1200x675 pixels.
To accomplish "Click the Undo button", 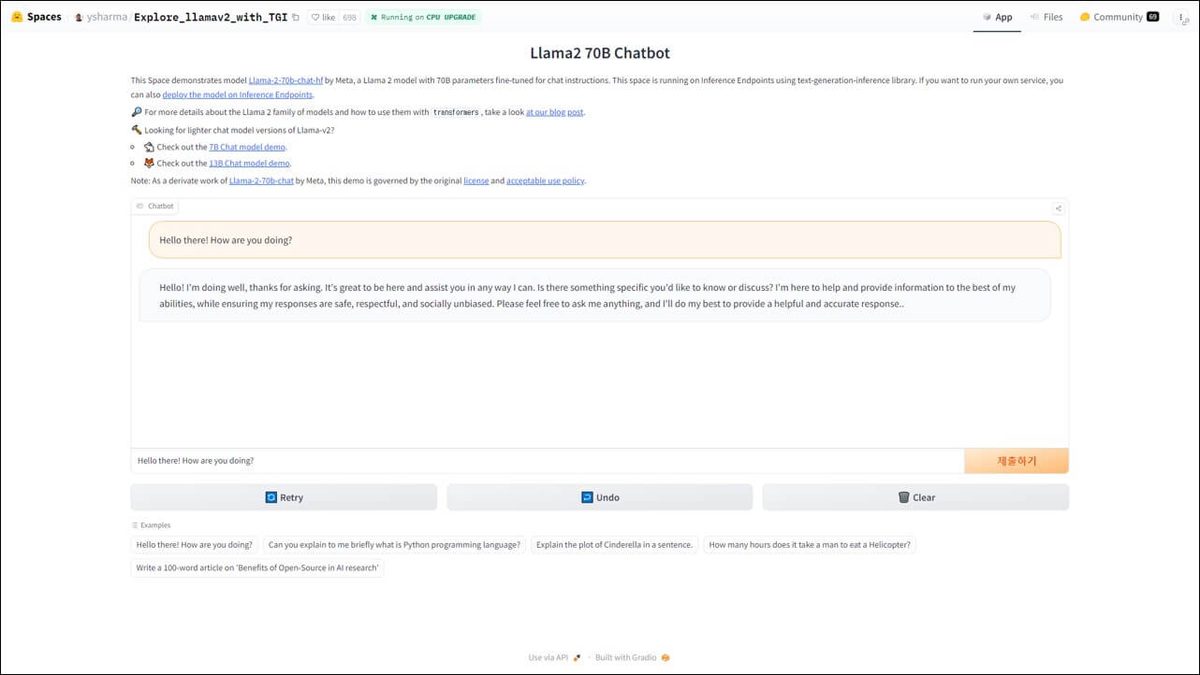I will click(600, 497).
